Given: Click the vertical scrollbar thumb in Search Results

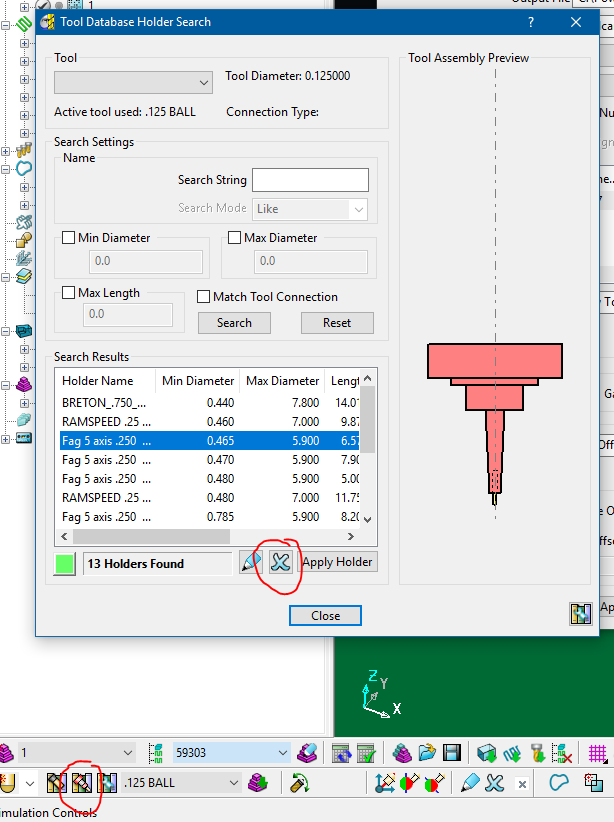Looking at the screenshot, I should pyautogui.click(x=368, y=419).
